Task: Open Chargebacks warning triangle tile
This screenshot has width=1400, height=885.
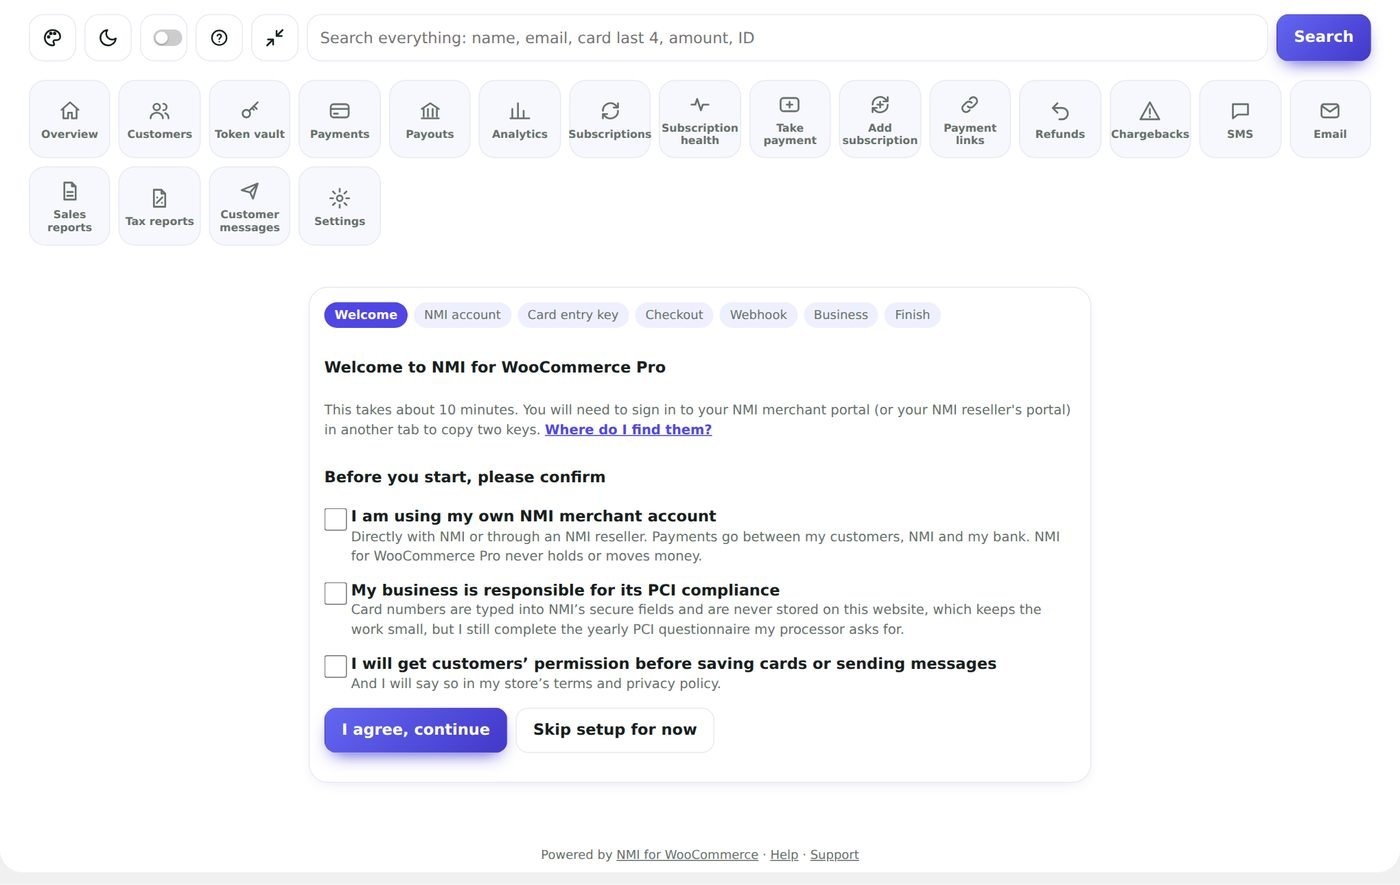Action: (x=1150, y=119)
